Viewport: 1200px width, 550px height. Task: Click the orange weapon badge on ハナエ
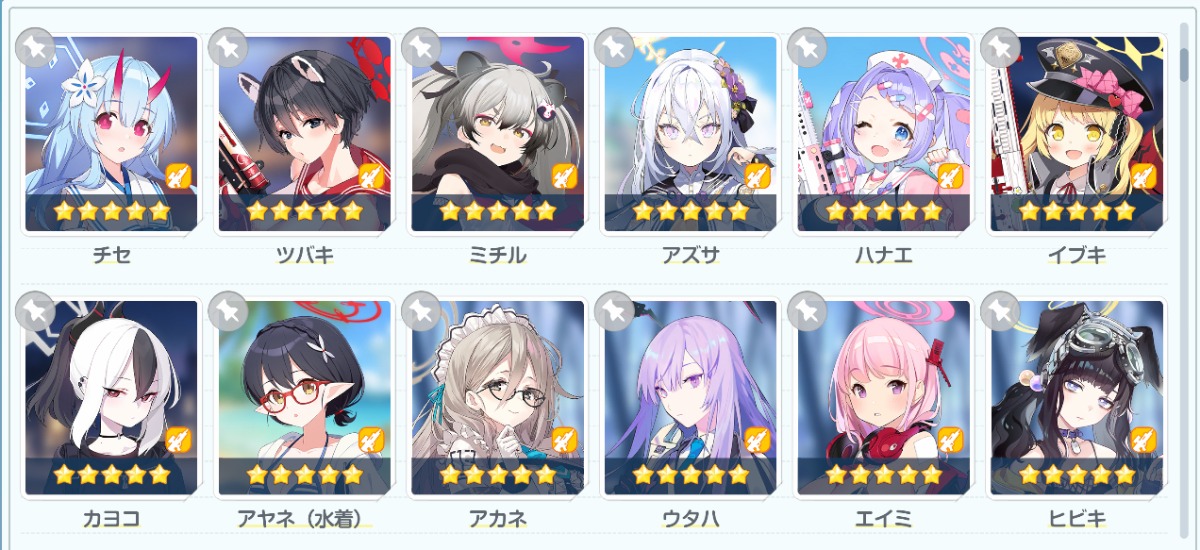coord(951,177)
